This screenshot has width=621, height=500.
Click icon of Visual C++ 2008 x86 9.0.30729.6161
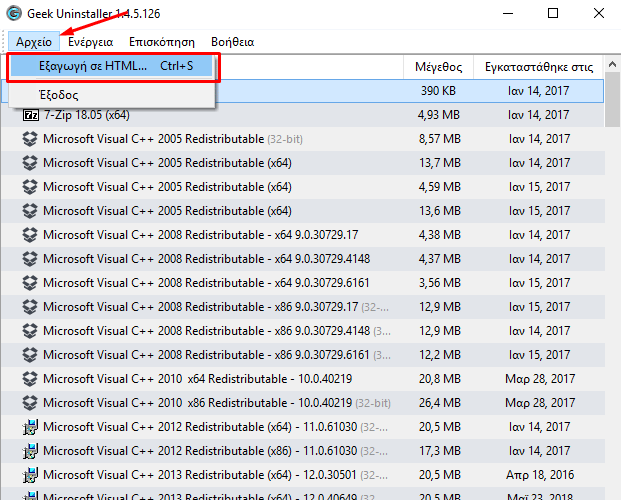30,355
